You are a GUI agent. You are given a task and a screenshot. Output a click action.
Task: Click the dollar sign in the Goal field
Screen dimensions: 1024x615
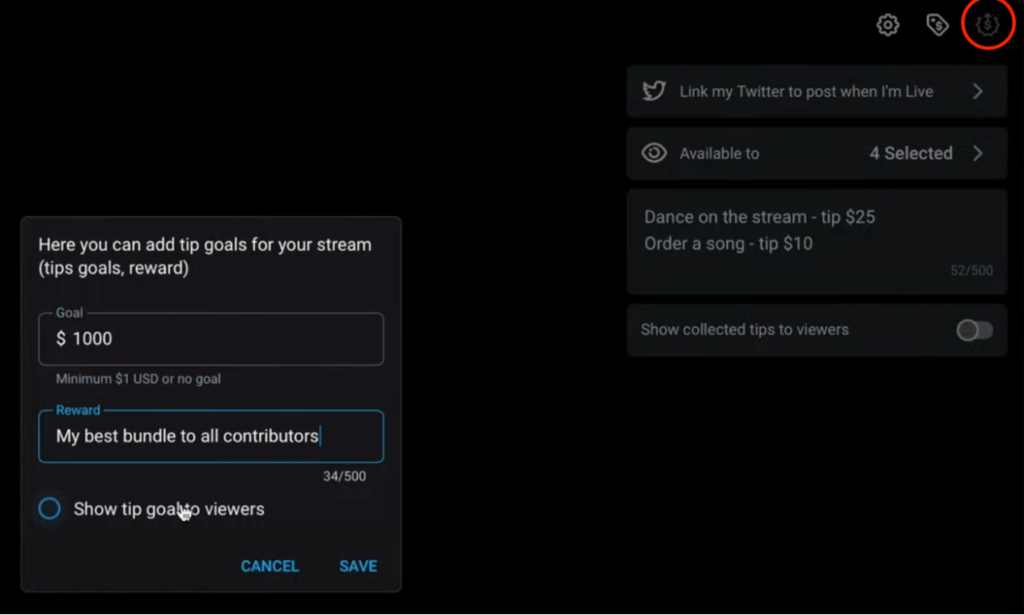(61, 339)
